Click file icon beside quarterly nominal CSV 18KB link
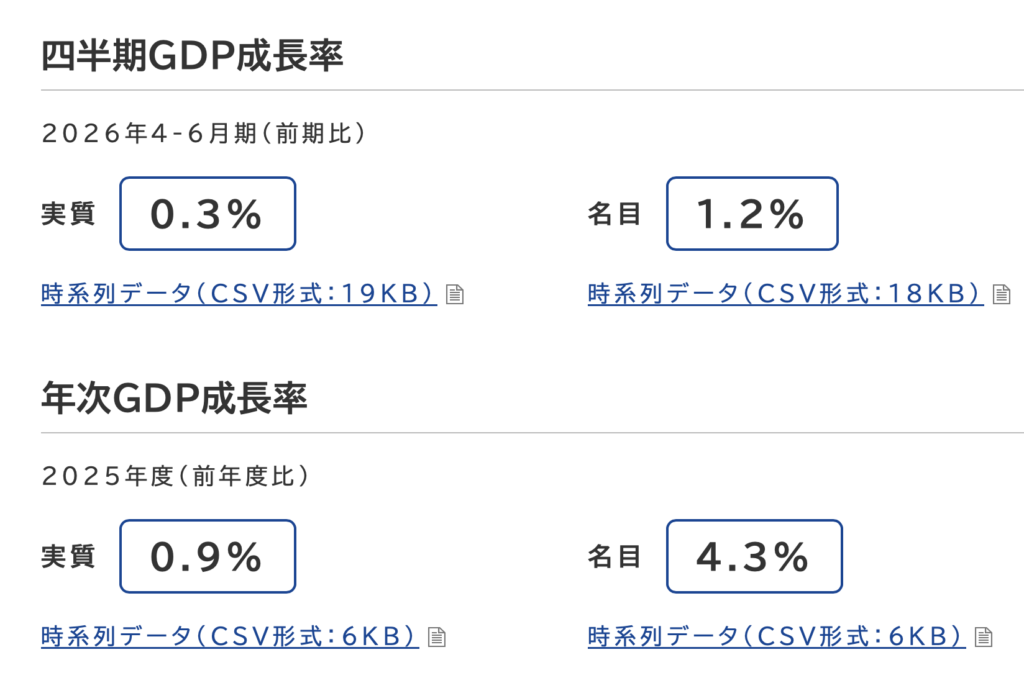The width and height of the screenshot is (1024, 683). (1001, 294)
